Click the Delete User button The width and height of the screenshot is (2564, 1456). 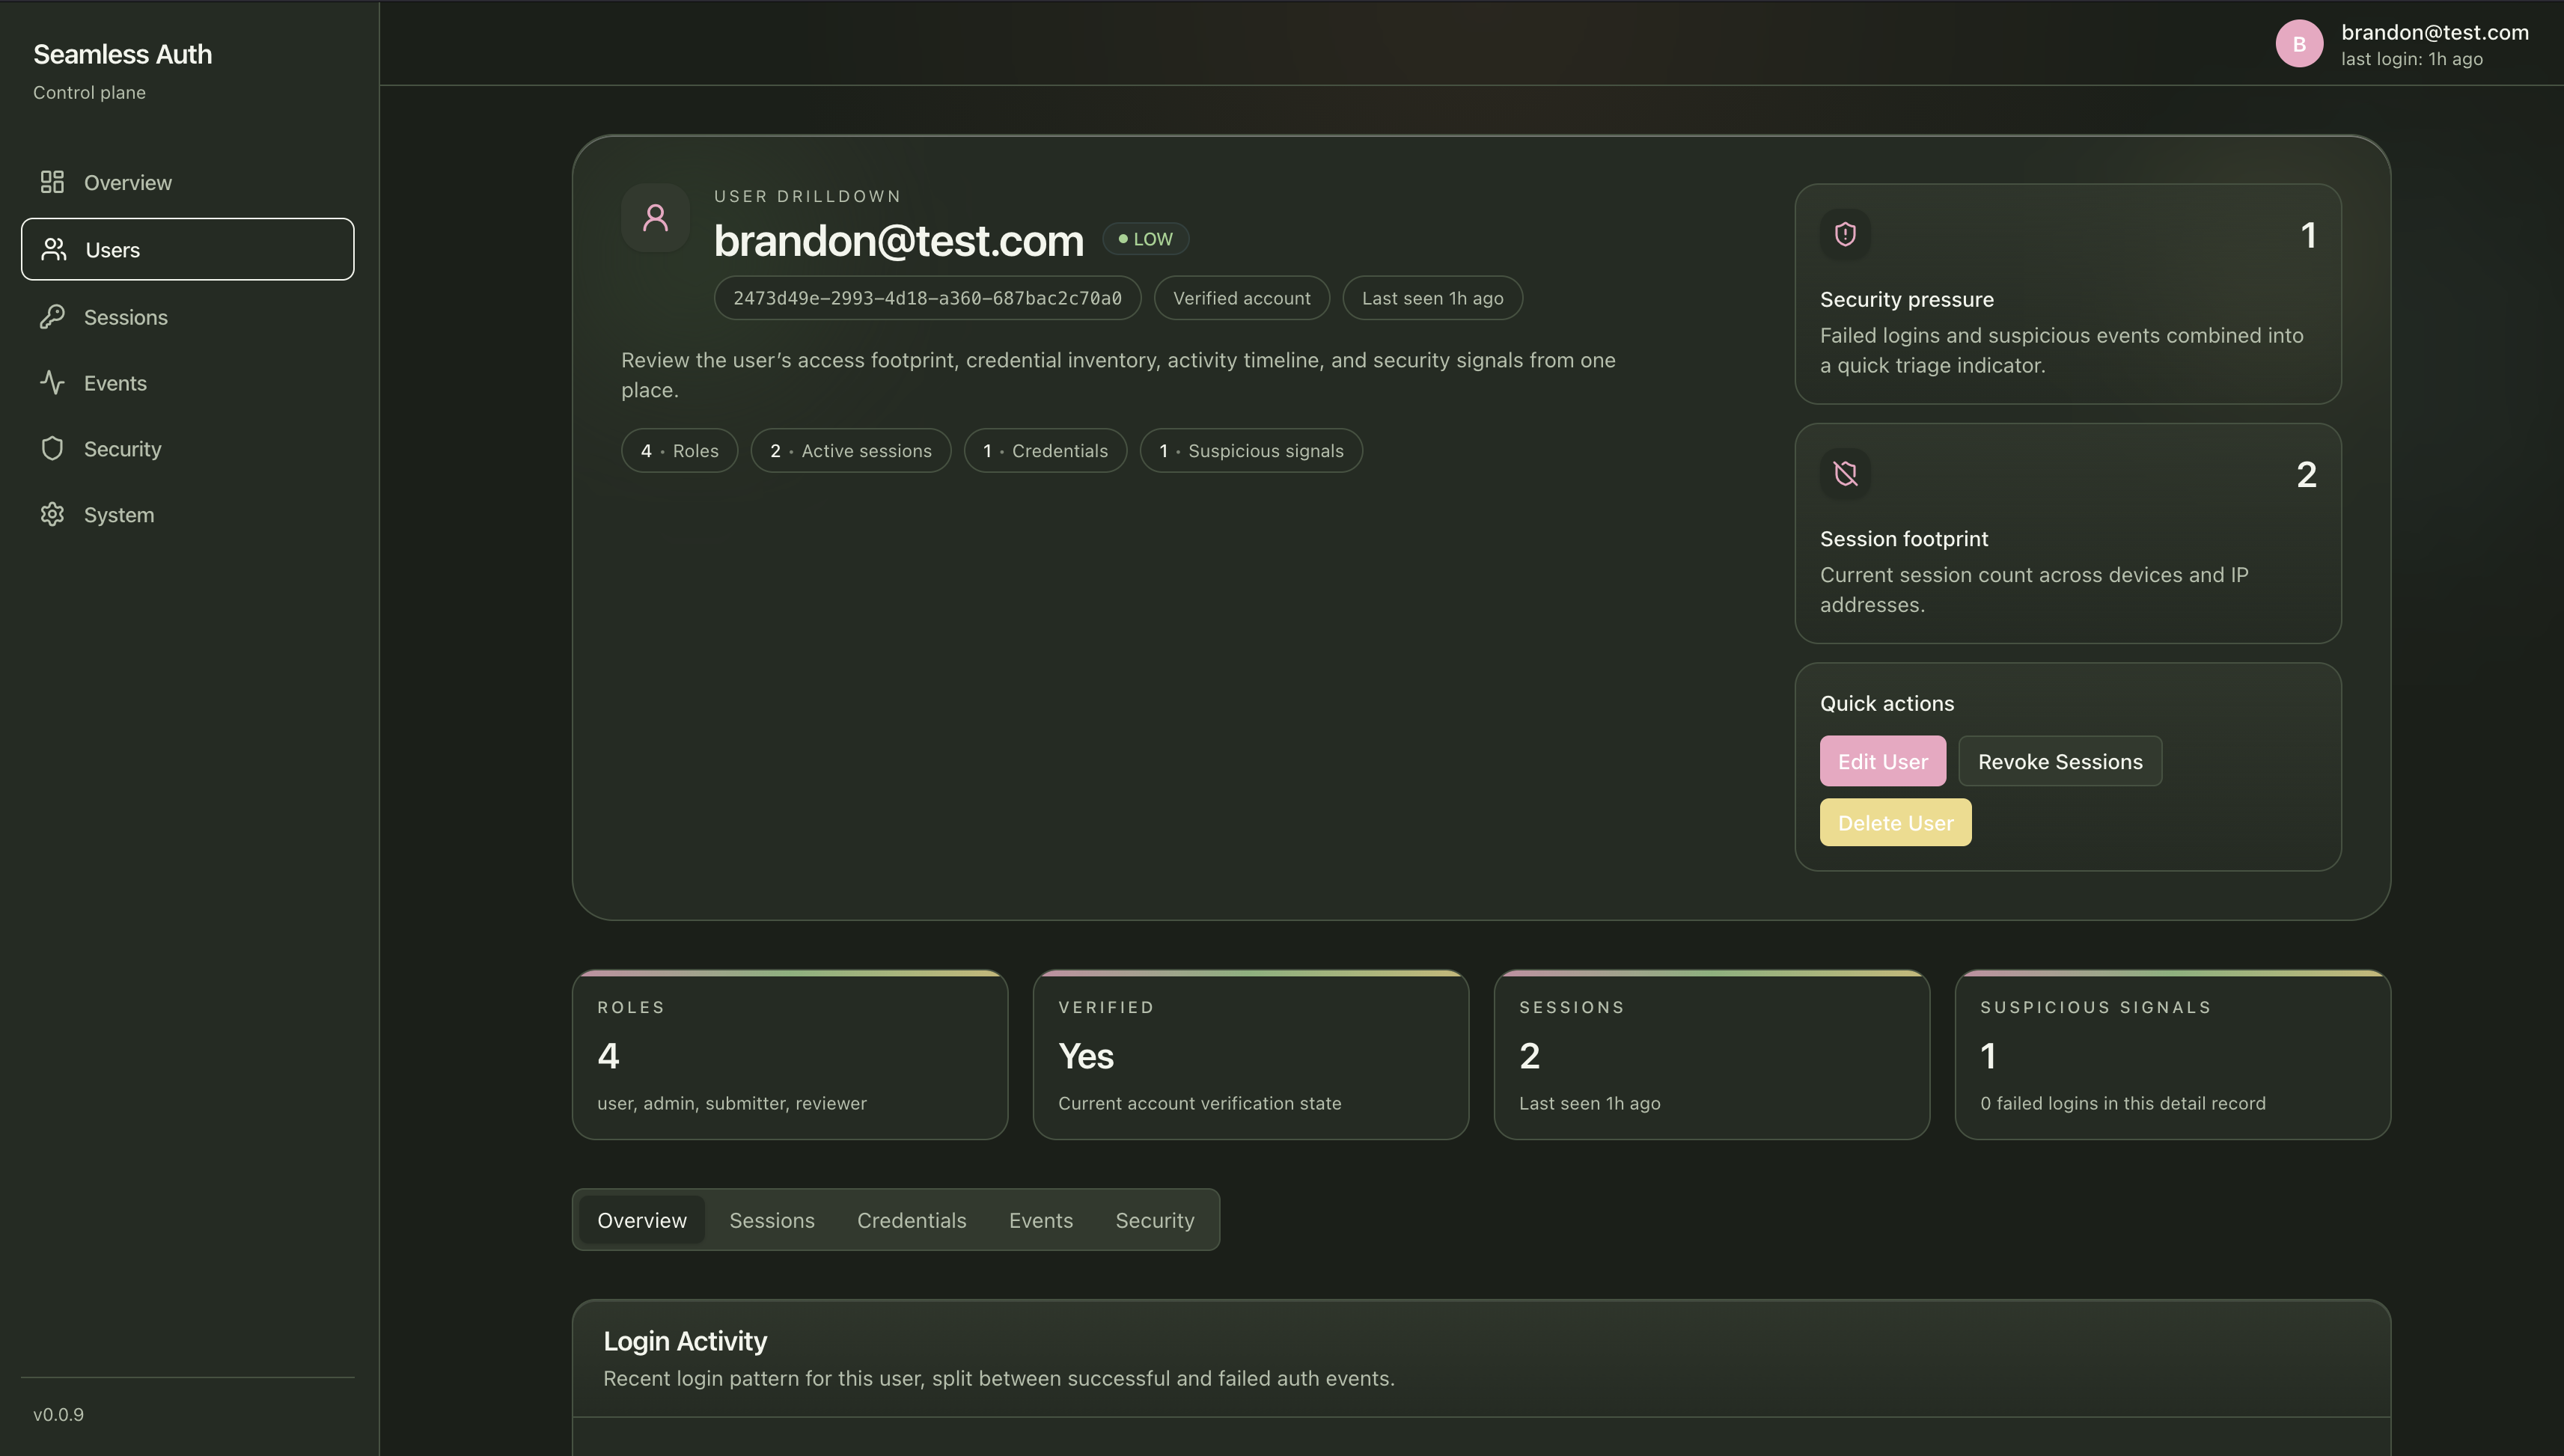1895,822
